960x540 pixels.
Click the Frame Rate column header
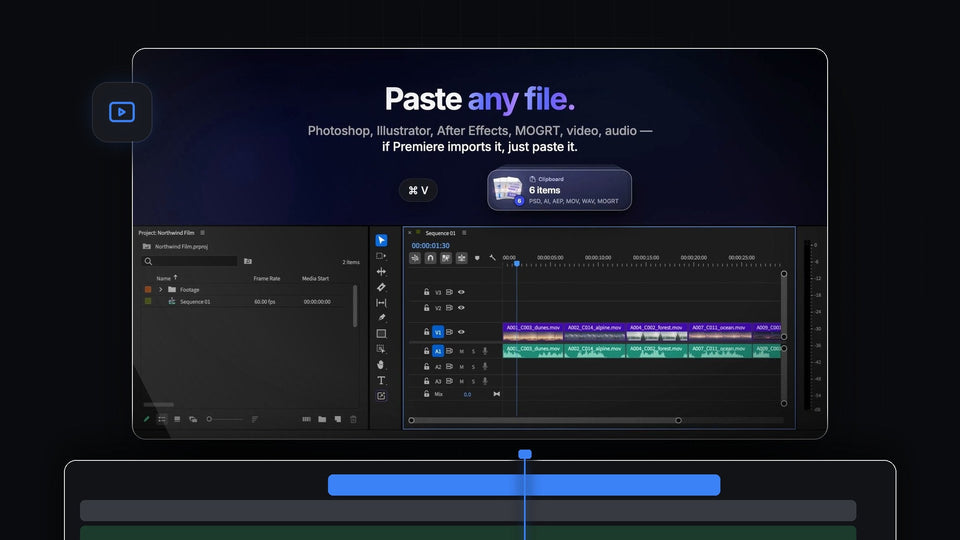click(267, 278)
